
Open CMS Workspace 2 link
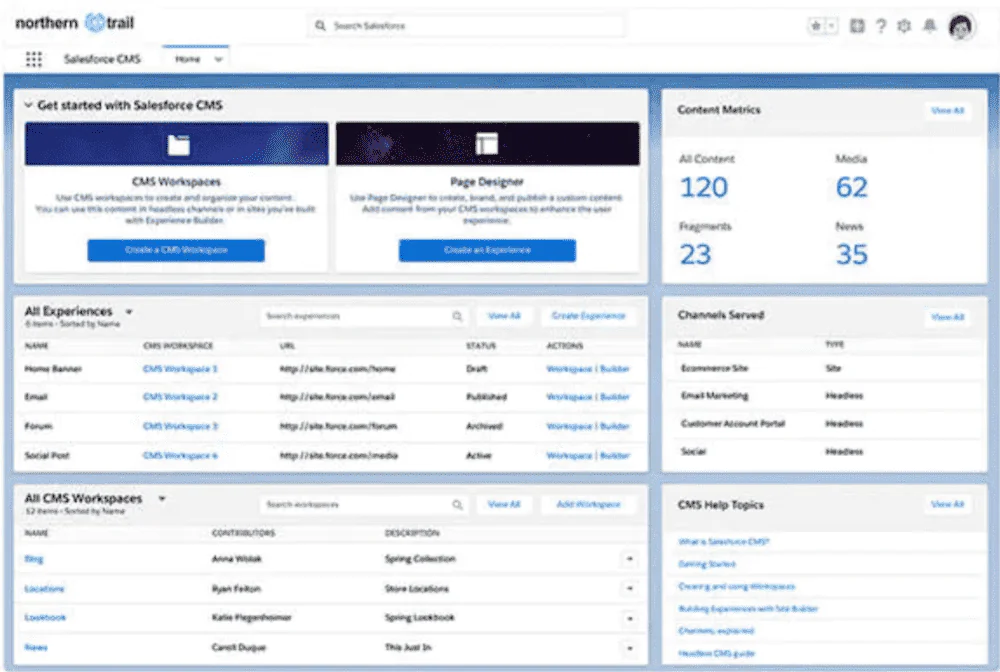[x=180, y=397]
